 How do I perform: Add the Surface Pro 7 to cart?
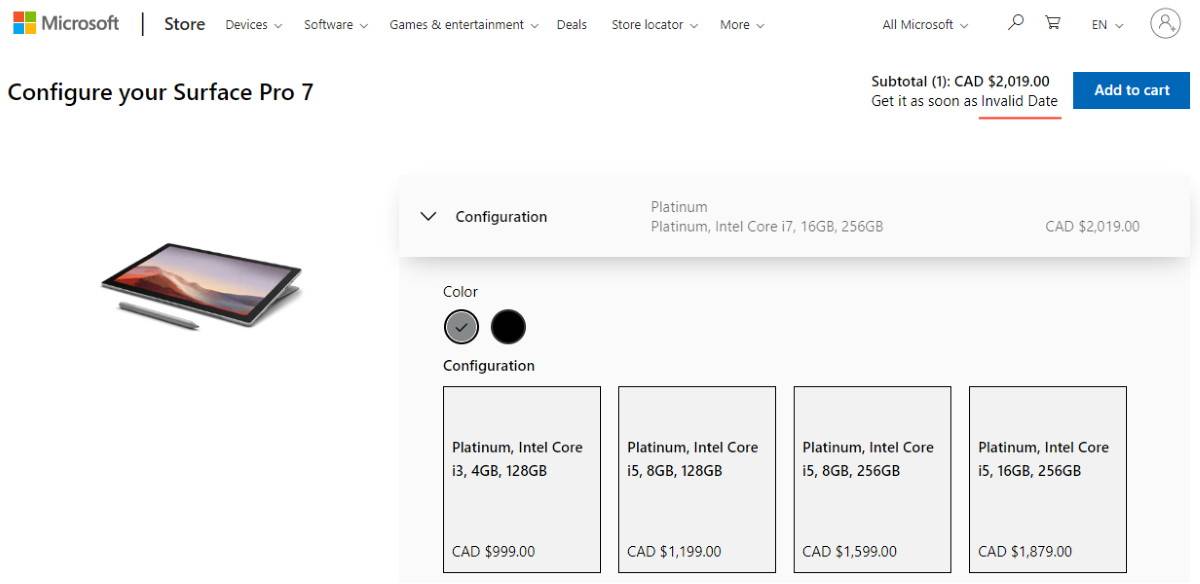coord(1132,90)
